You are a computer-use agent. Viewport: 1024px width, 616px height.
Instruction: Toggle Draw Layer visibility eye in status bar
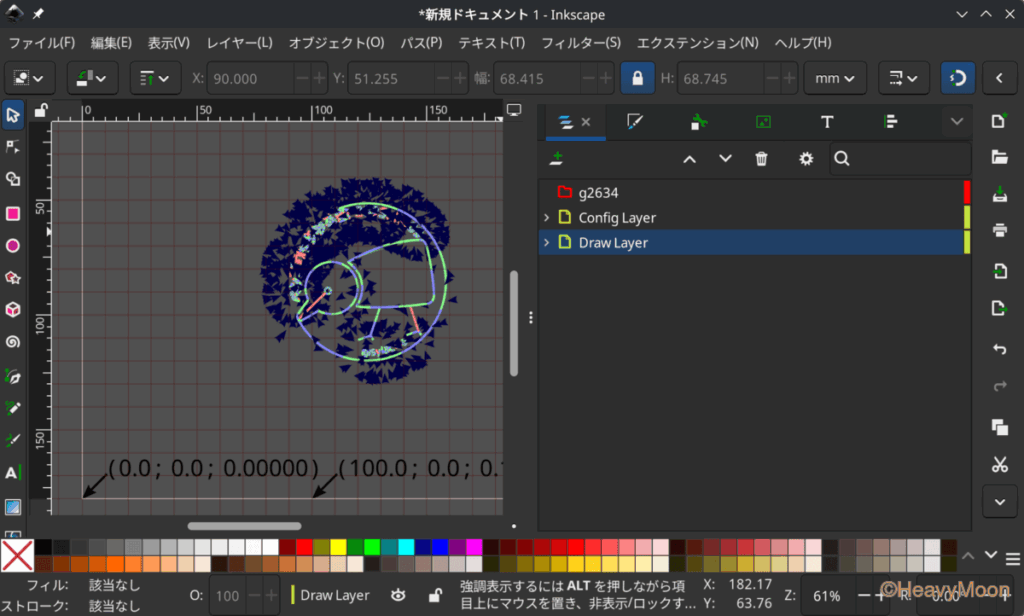coord(398,595)
